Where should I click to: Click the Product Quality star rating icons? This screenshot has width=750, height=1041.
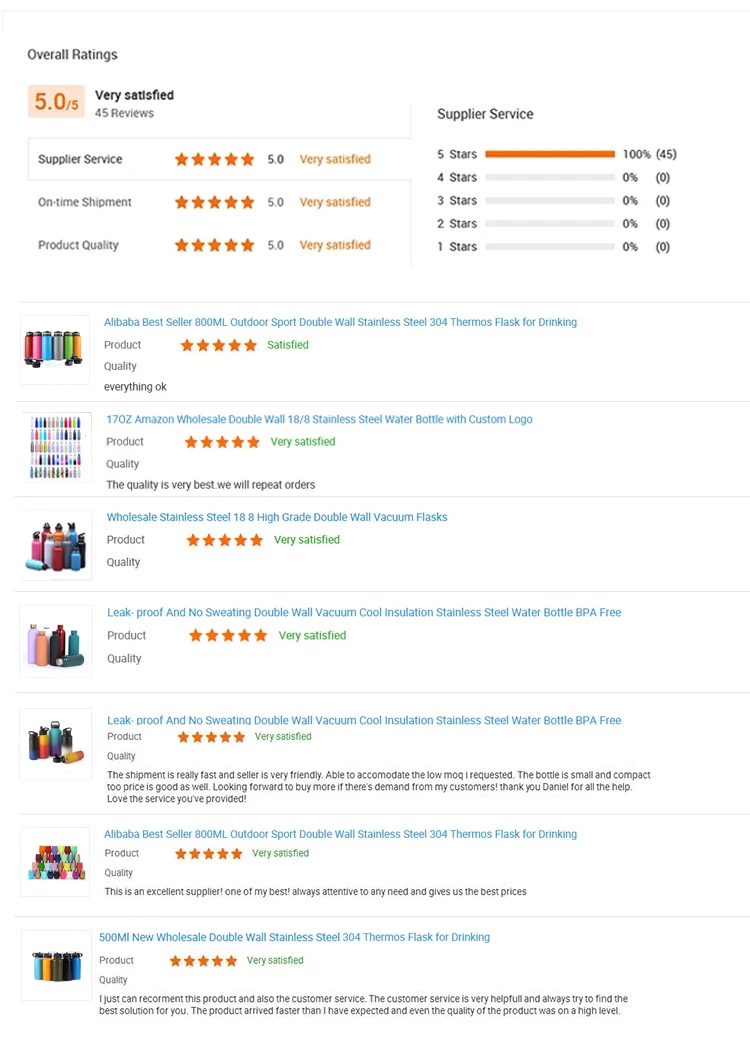click(214, 245)
